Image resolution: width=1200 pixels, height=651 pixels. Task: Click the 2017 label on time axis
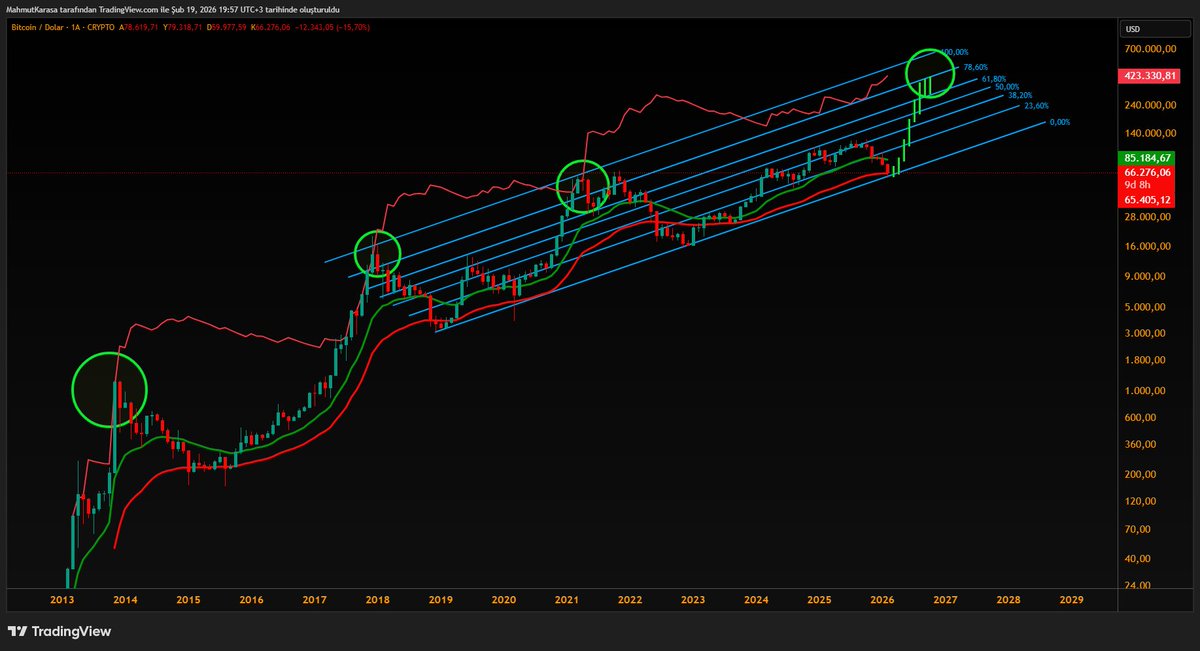pyautogui.click(x=315, y=600)
